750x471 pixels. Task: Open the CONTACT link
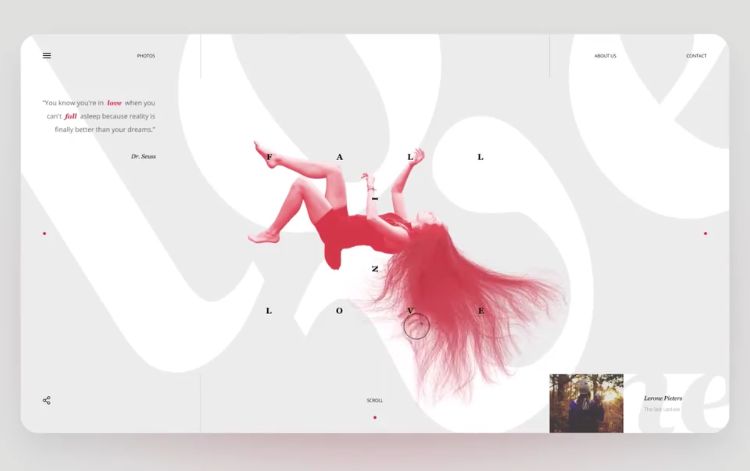click(696, 56)
